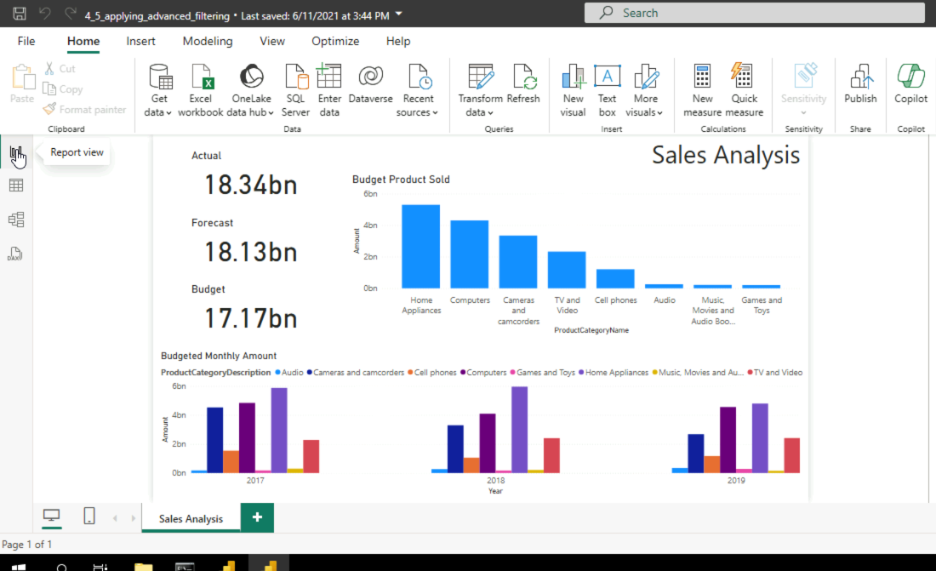Switch to the Insert ribbon tab

pyautogui.click(x=141, y=41)
